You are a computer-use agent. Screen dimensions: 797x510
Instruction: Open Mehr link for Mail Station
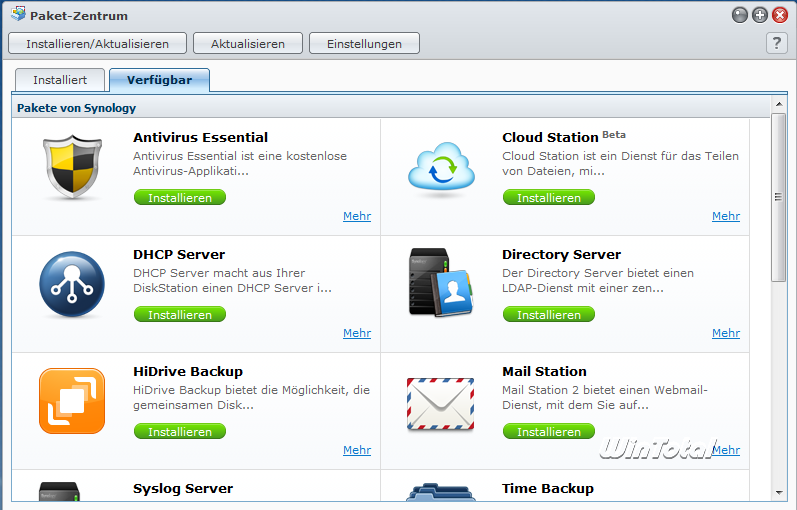pos(726,450)
